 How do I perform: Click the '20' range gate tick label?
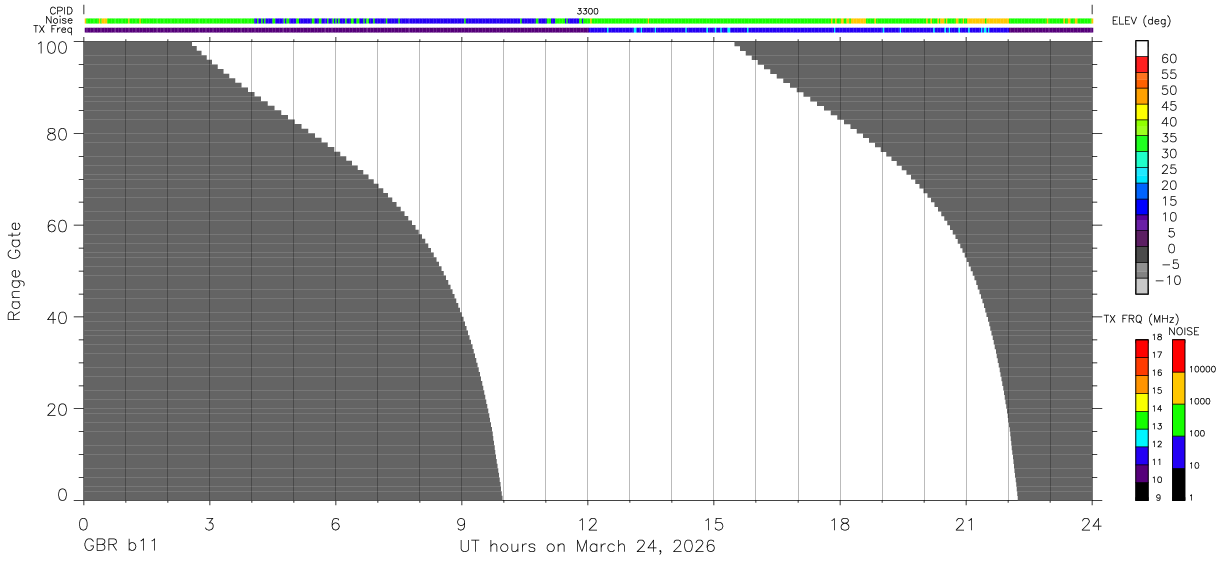57,409
